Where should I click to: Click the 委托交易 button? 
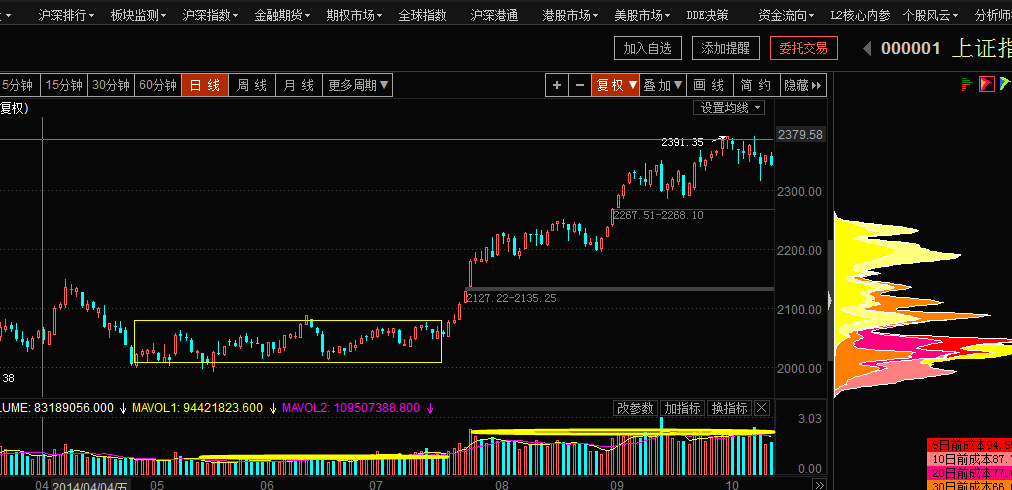pos(803,48)
